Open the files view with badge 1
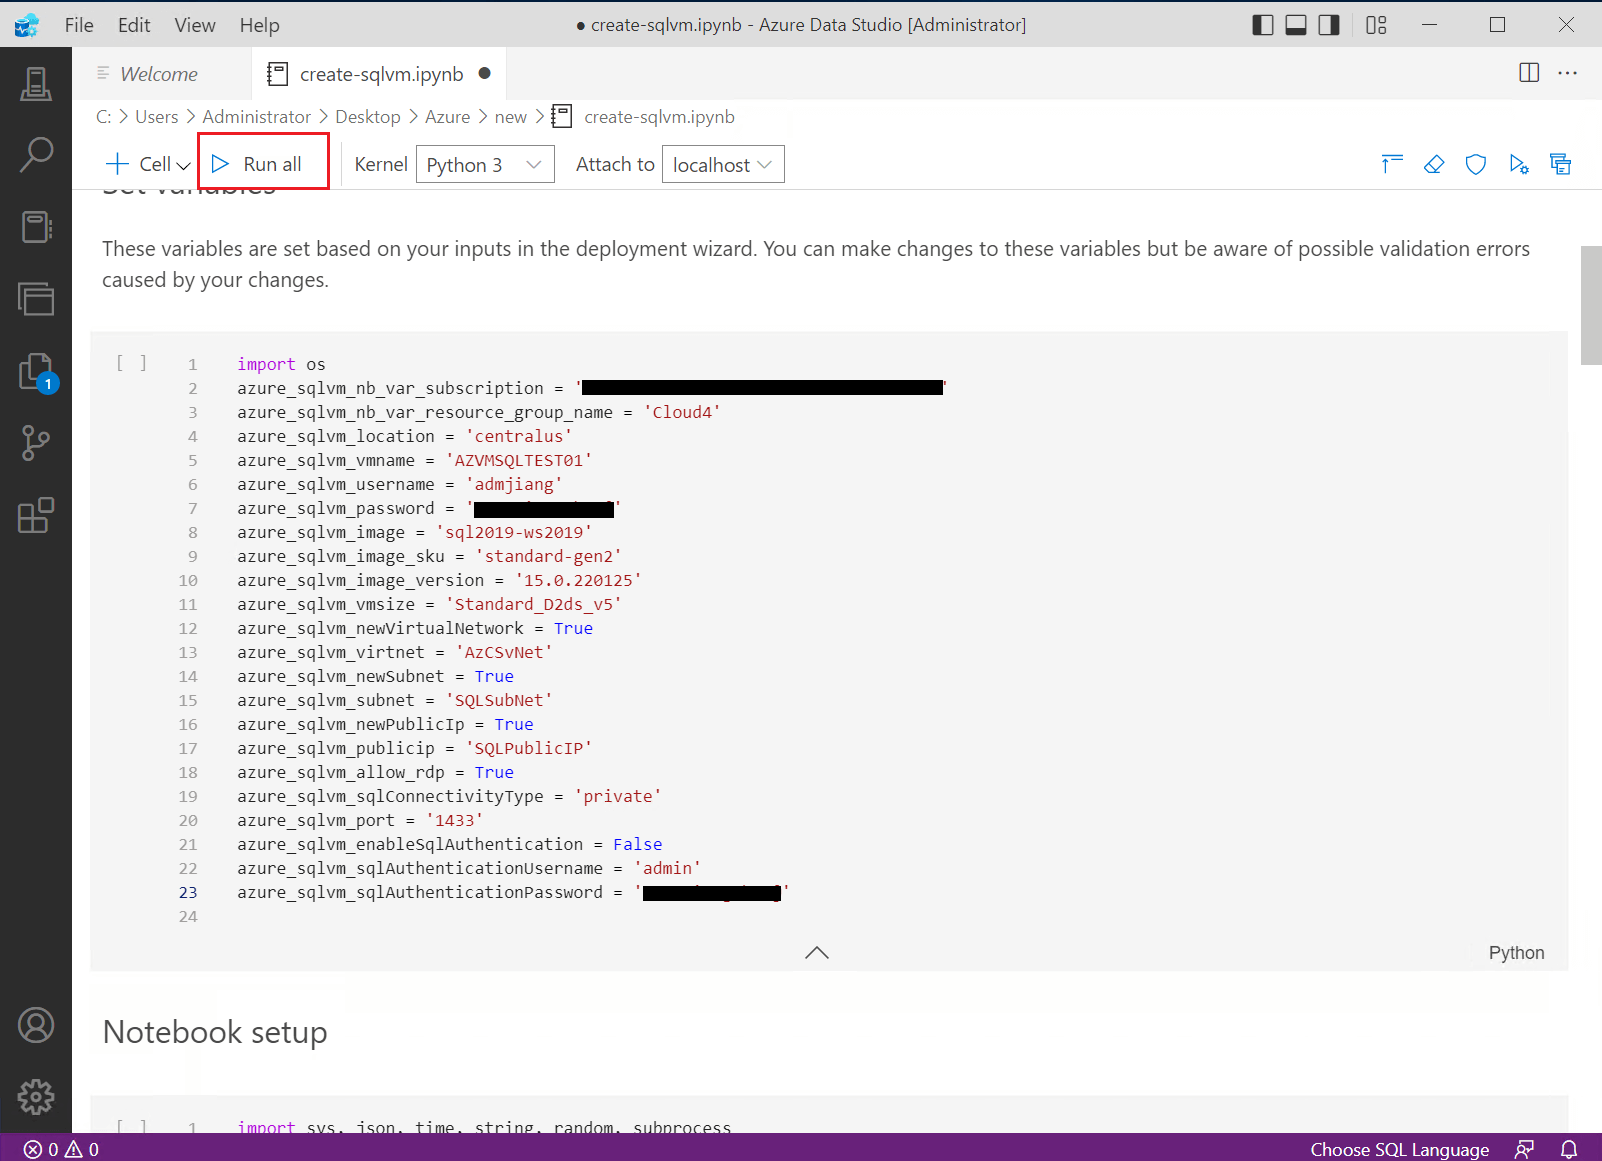Image resolution: width=1602 pixels, height=1161 pixels. tap(36, 372)
